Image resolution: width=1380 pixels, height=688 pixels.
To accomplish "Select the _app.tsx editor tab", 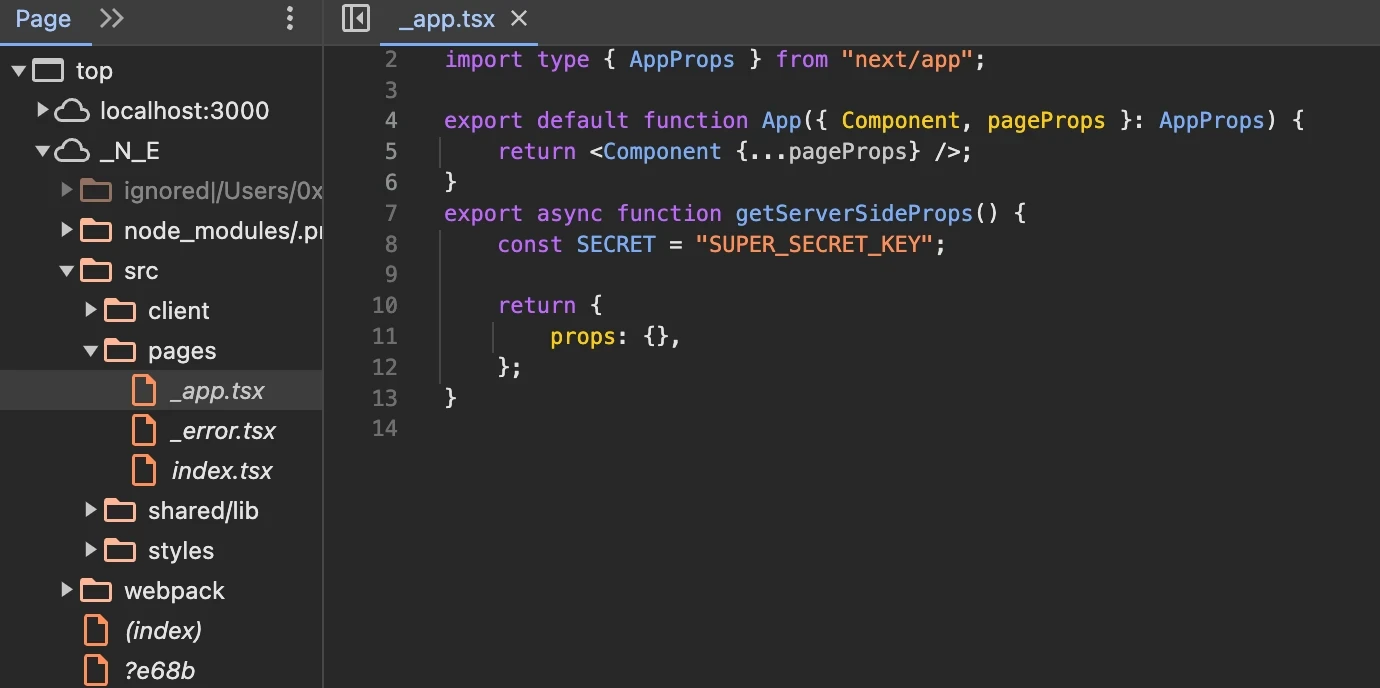I will [x=447, y=18].
